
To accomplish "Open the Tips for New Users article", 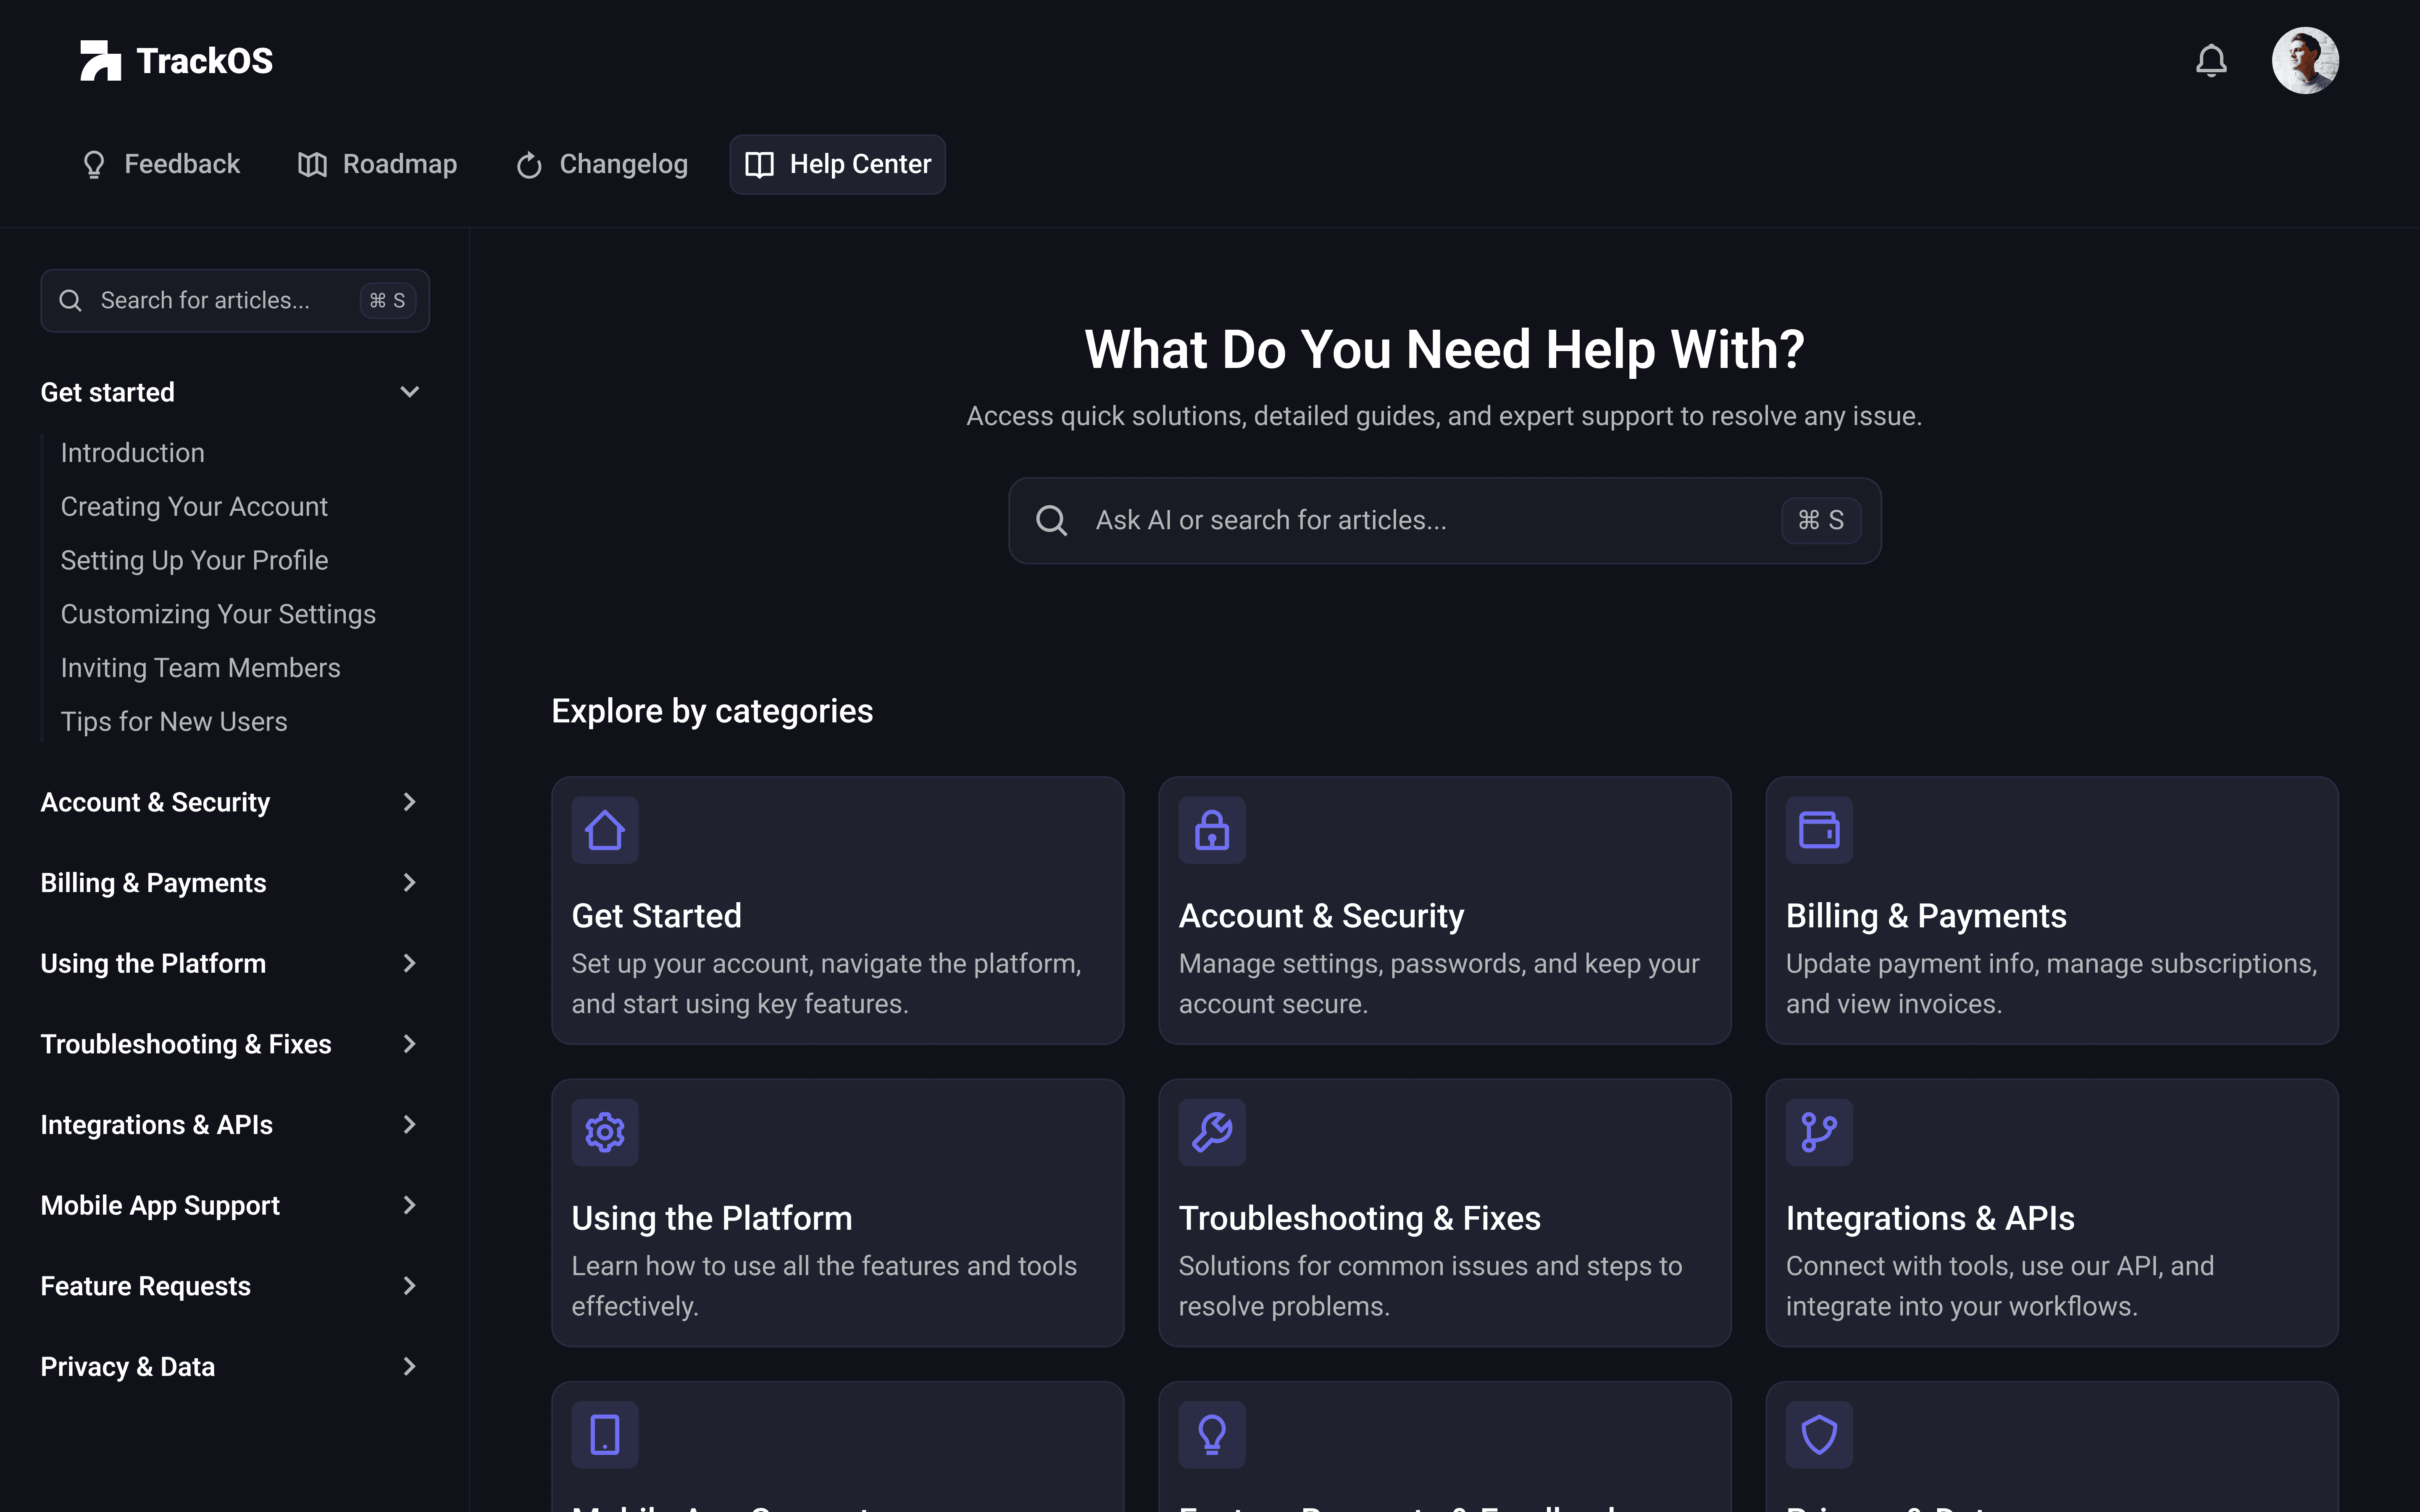I will tap(174, 722).
